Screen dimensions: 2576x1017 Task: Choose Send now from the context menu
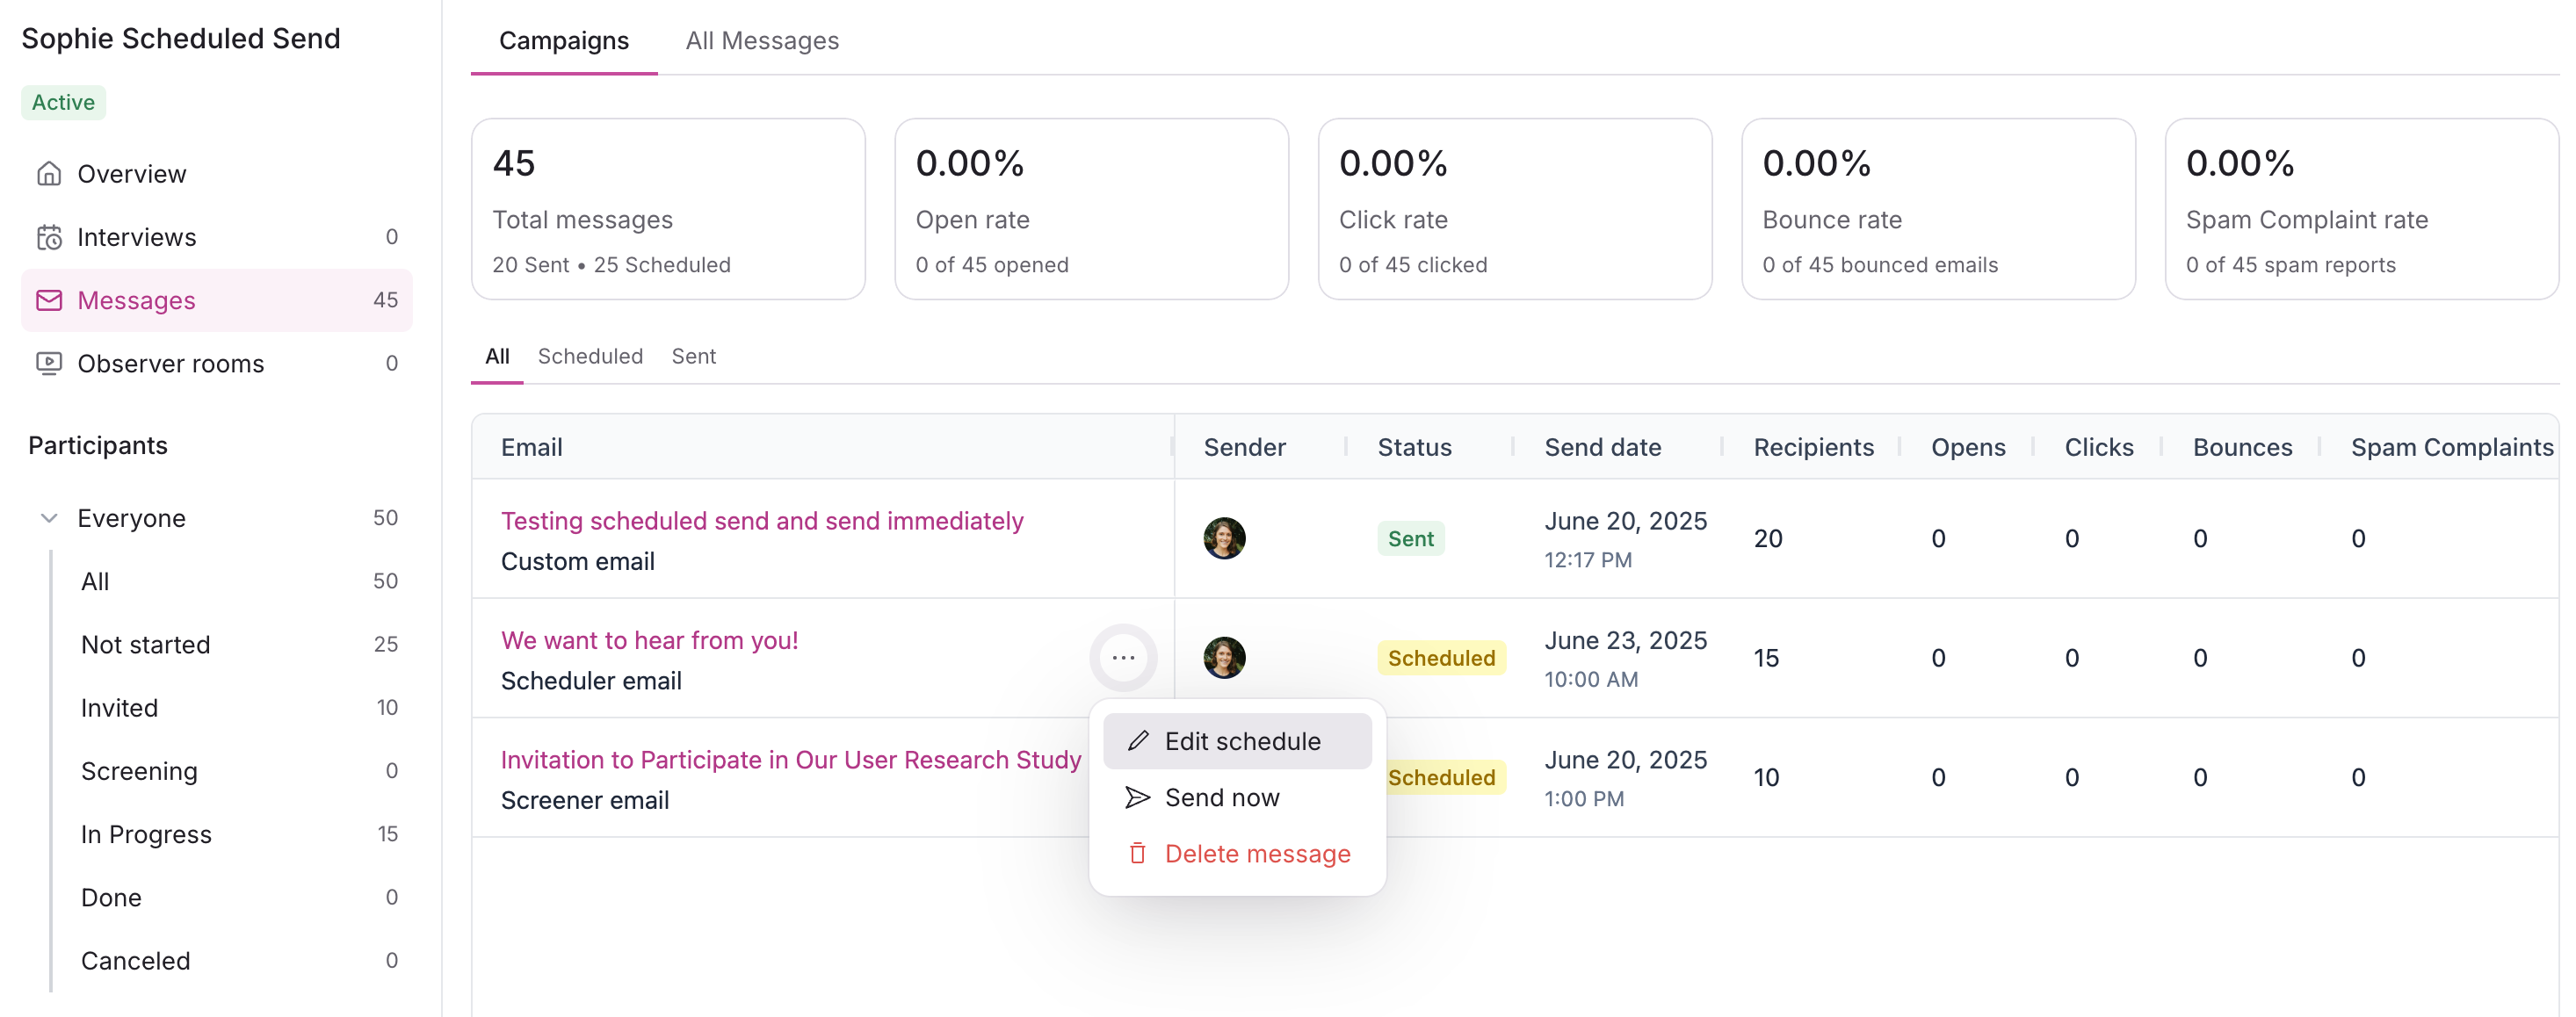click(1221, 797)
